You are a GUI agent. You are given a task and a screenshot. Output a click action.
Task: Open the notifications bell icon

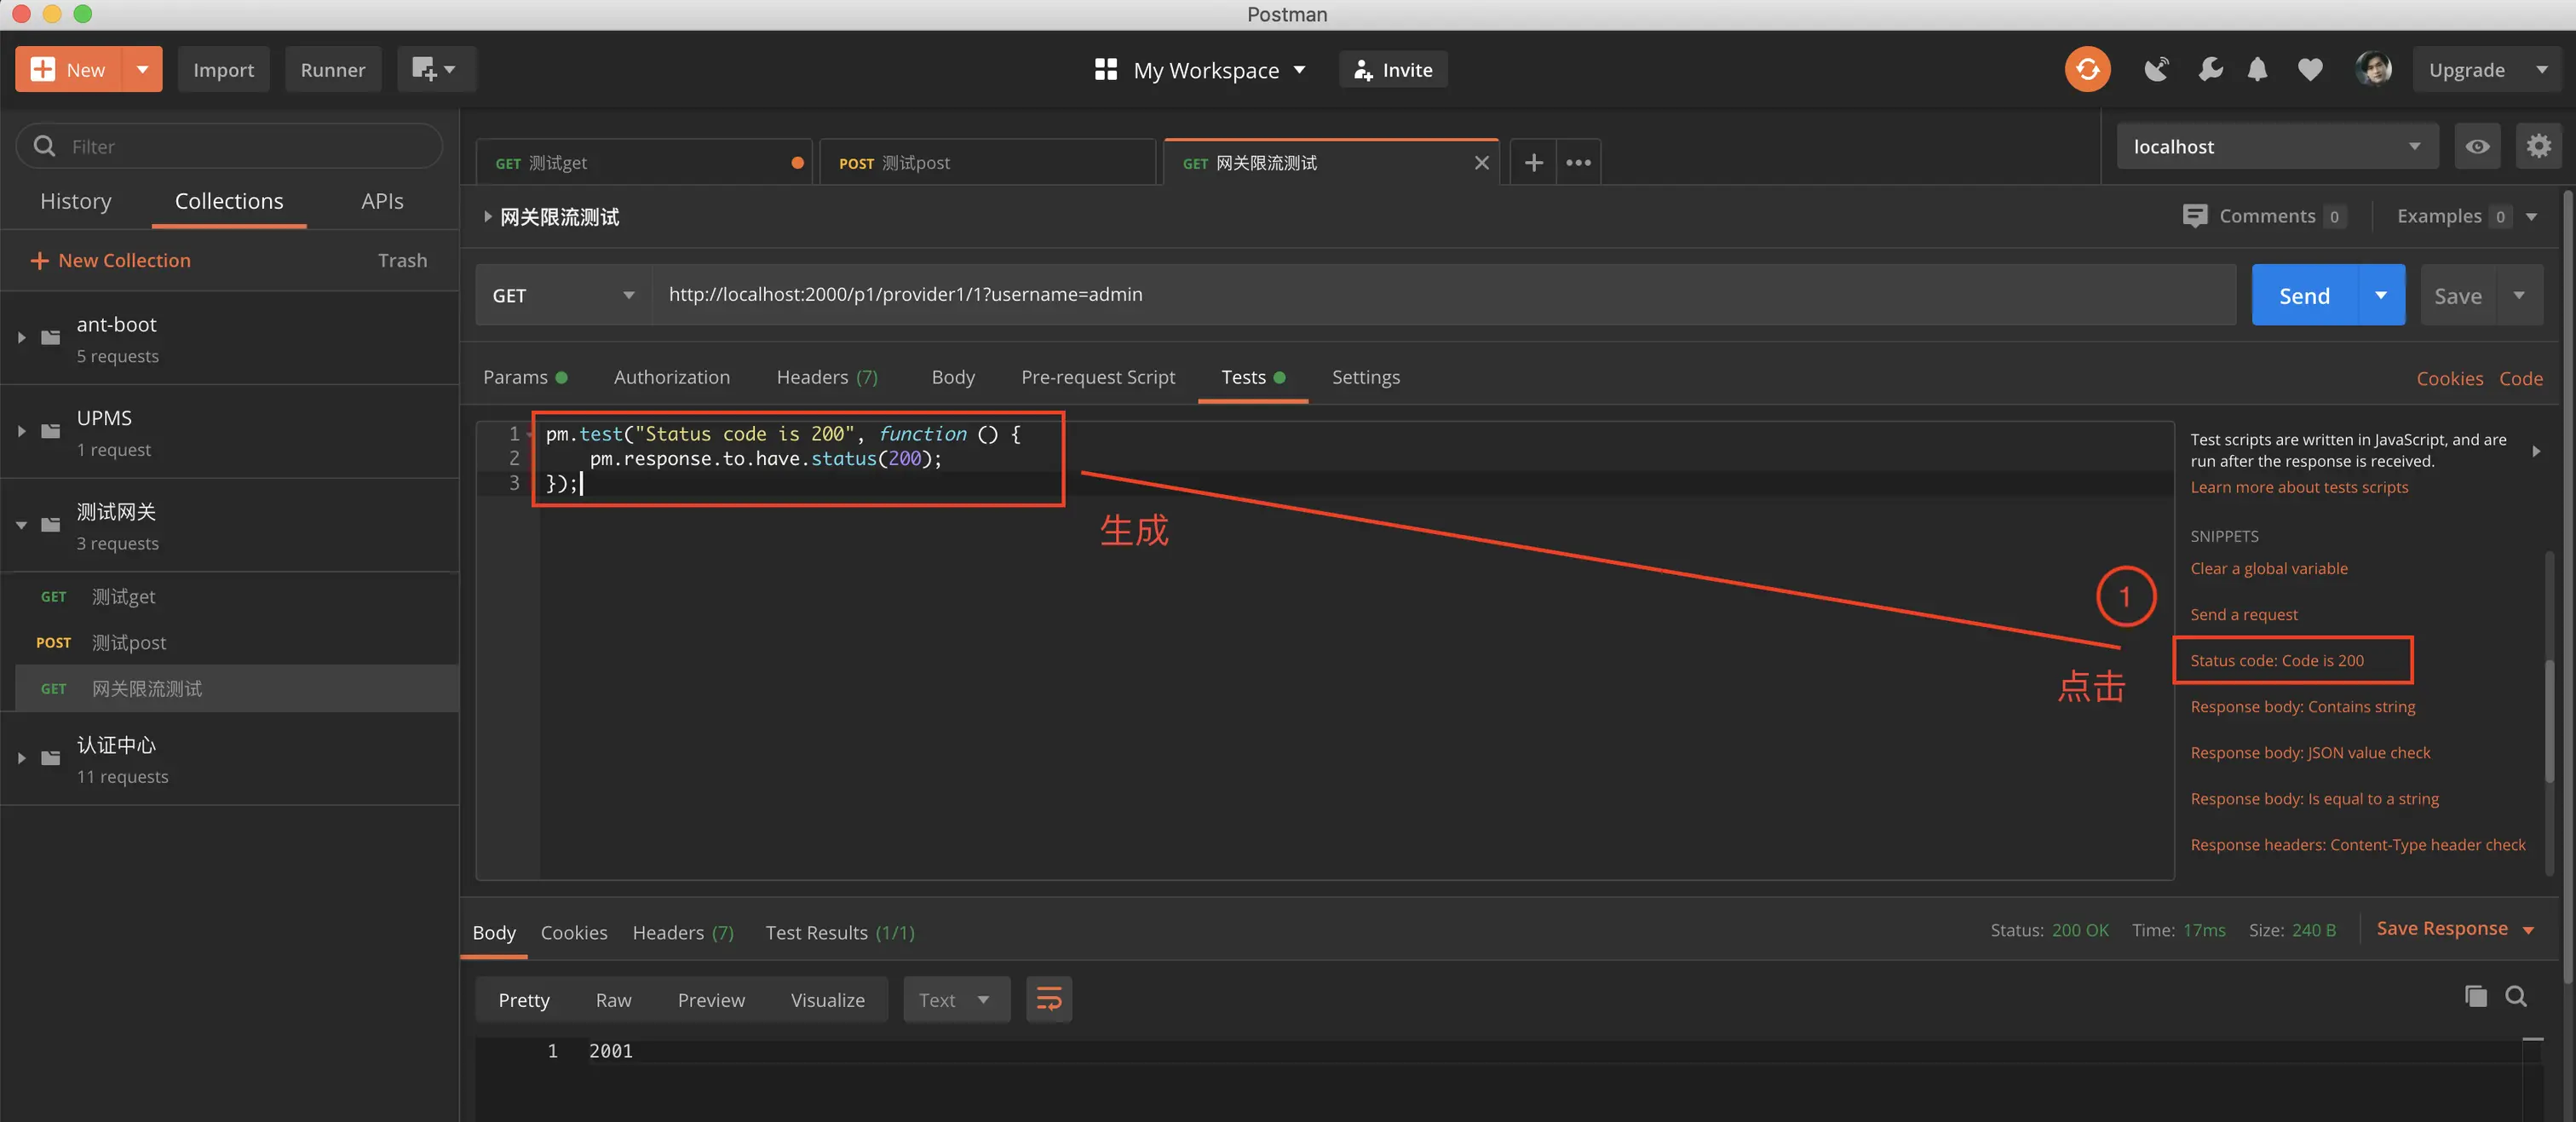2257,70
